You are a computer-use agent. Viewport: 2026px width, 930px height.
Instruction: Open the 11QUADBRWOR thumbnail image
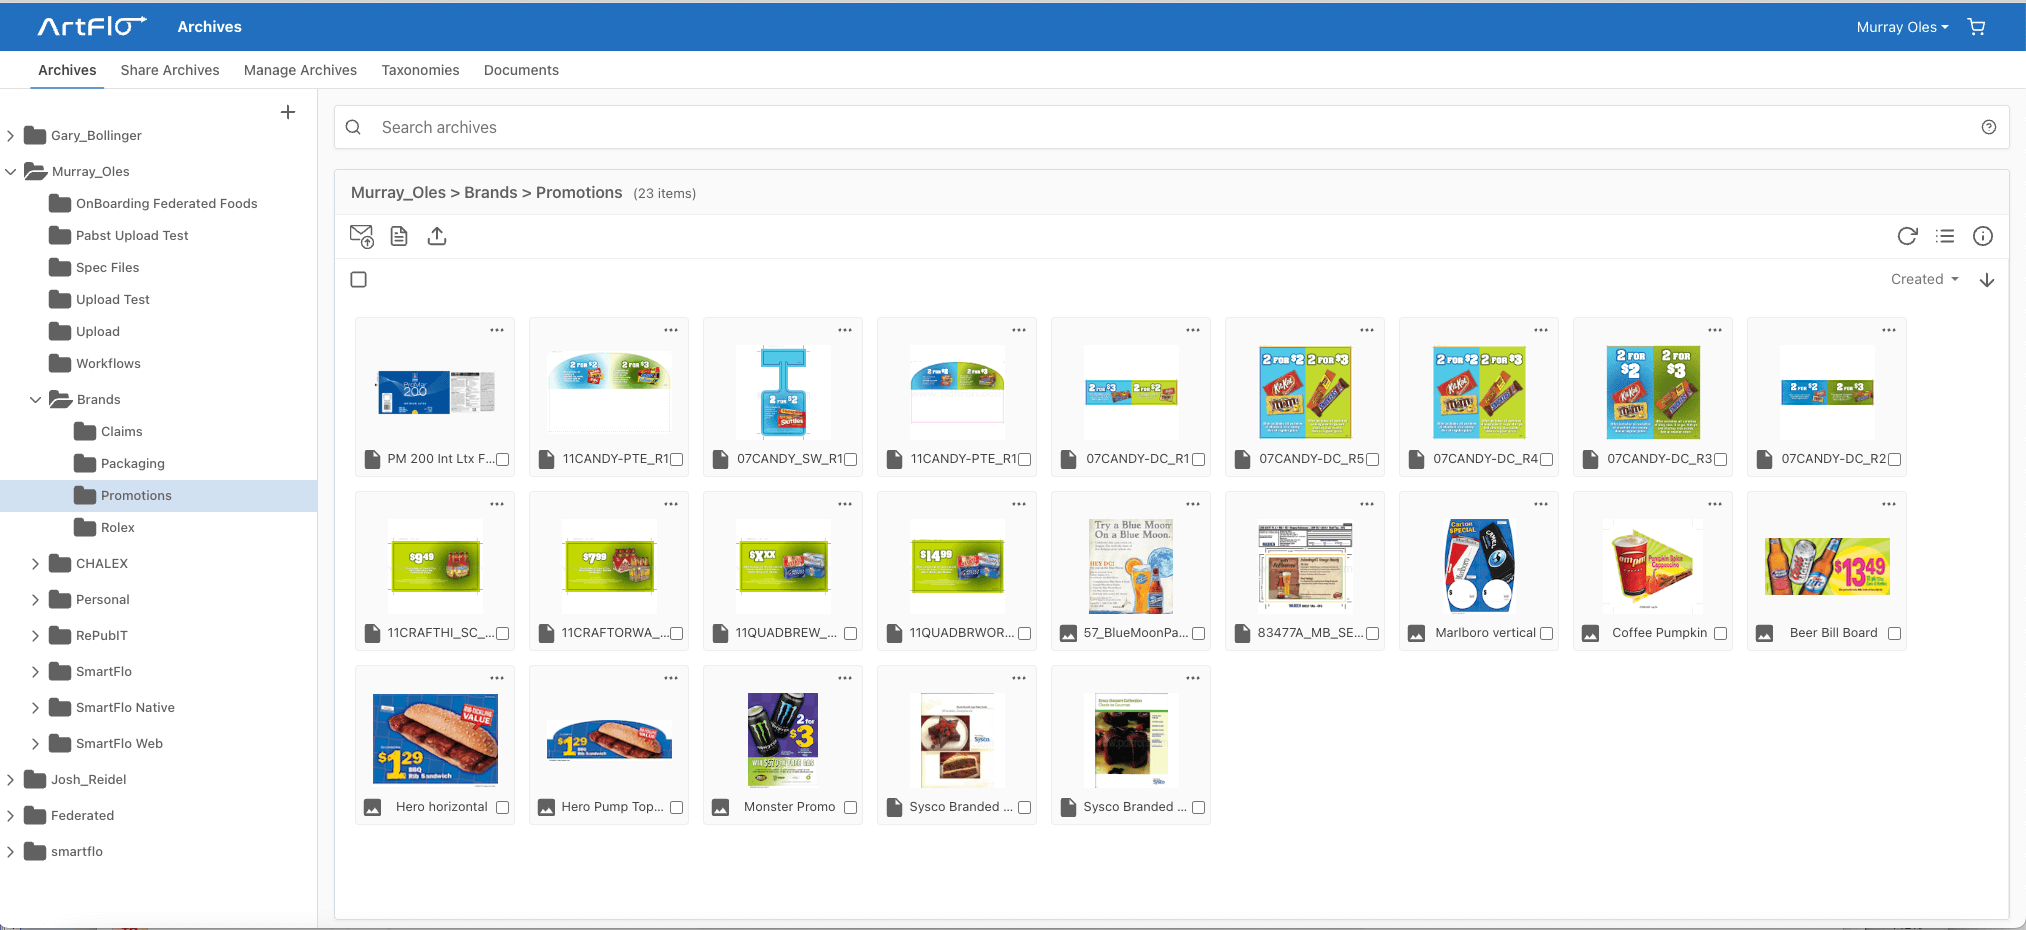(958, 566)
